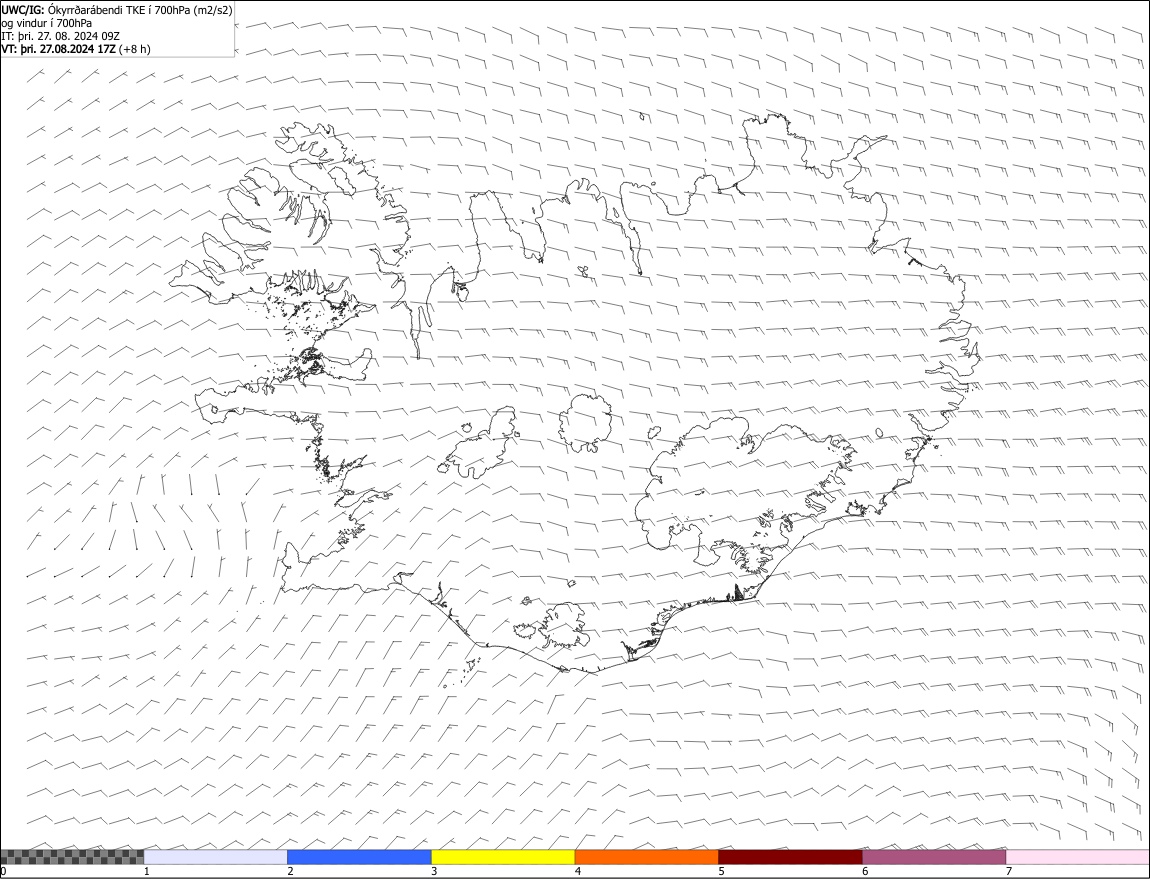The image size is (1150, 879).
Task: Click the yellow 3–4 legend swatch
Action: click(x=503, y=856)
